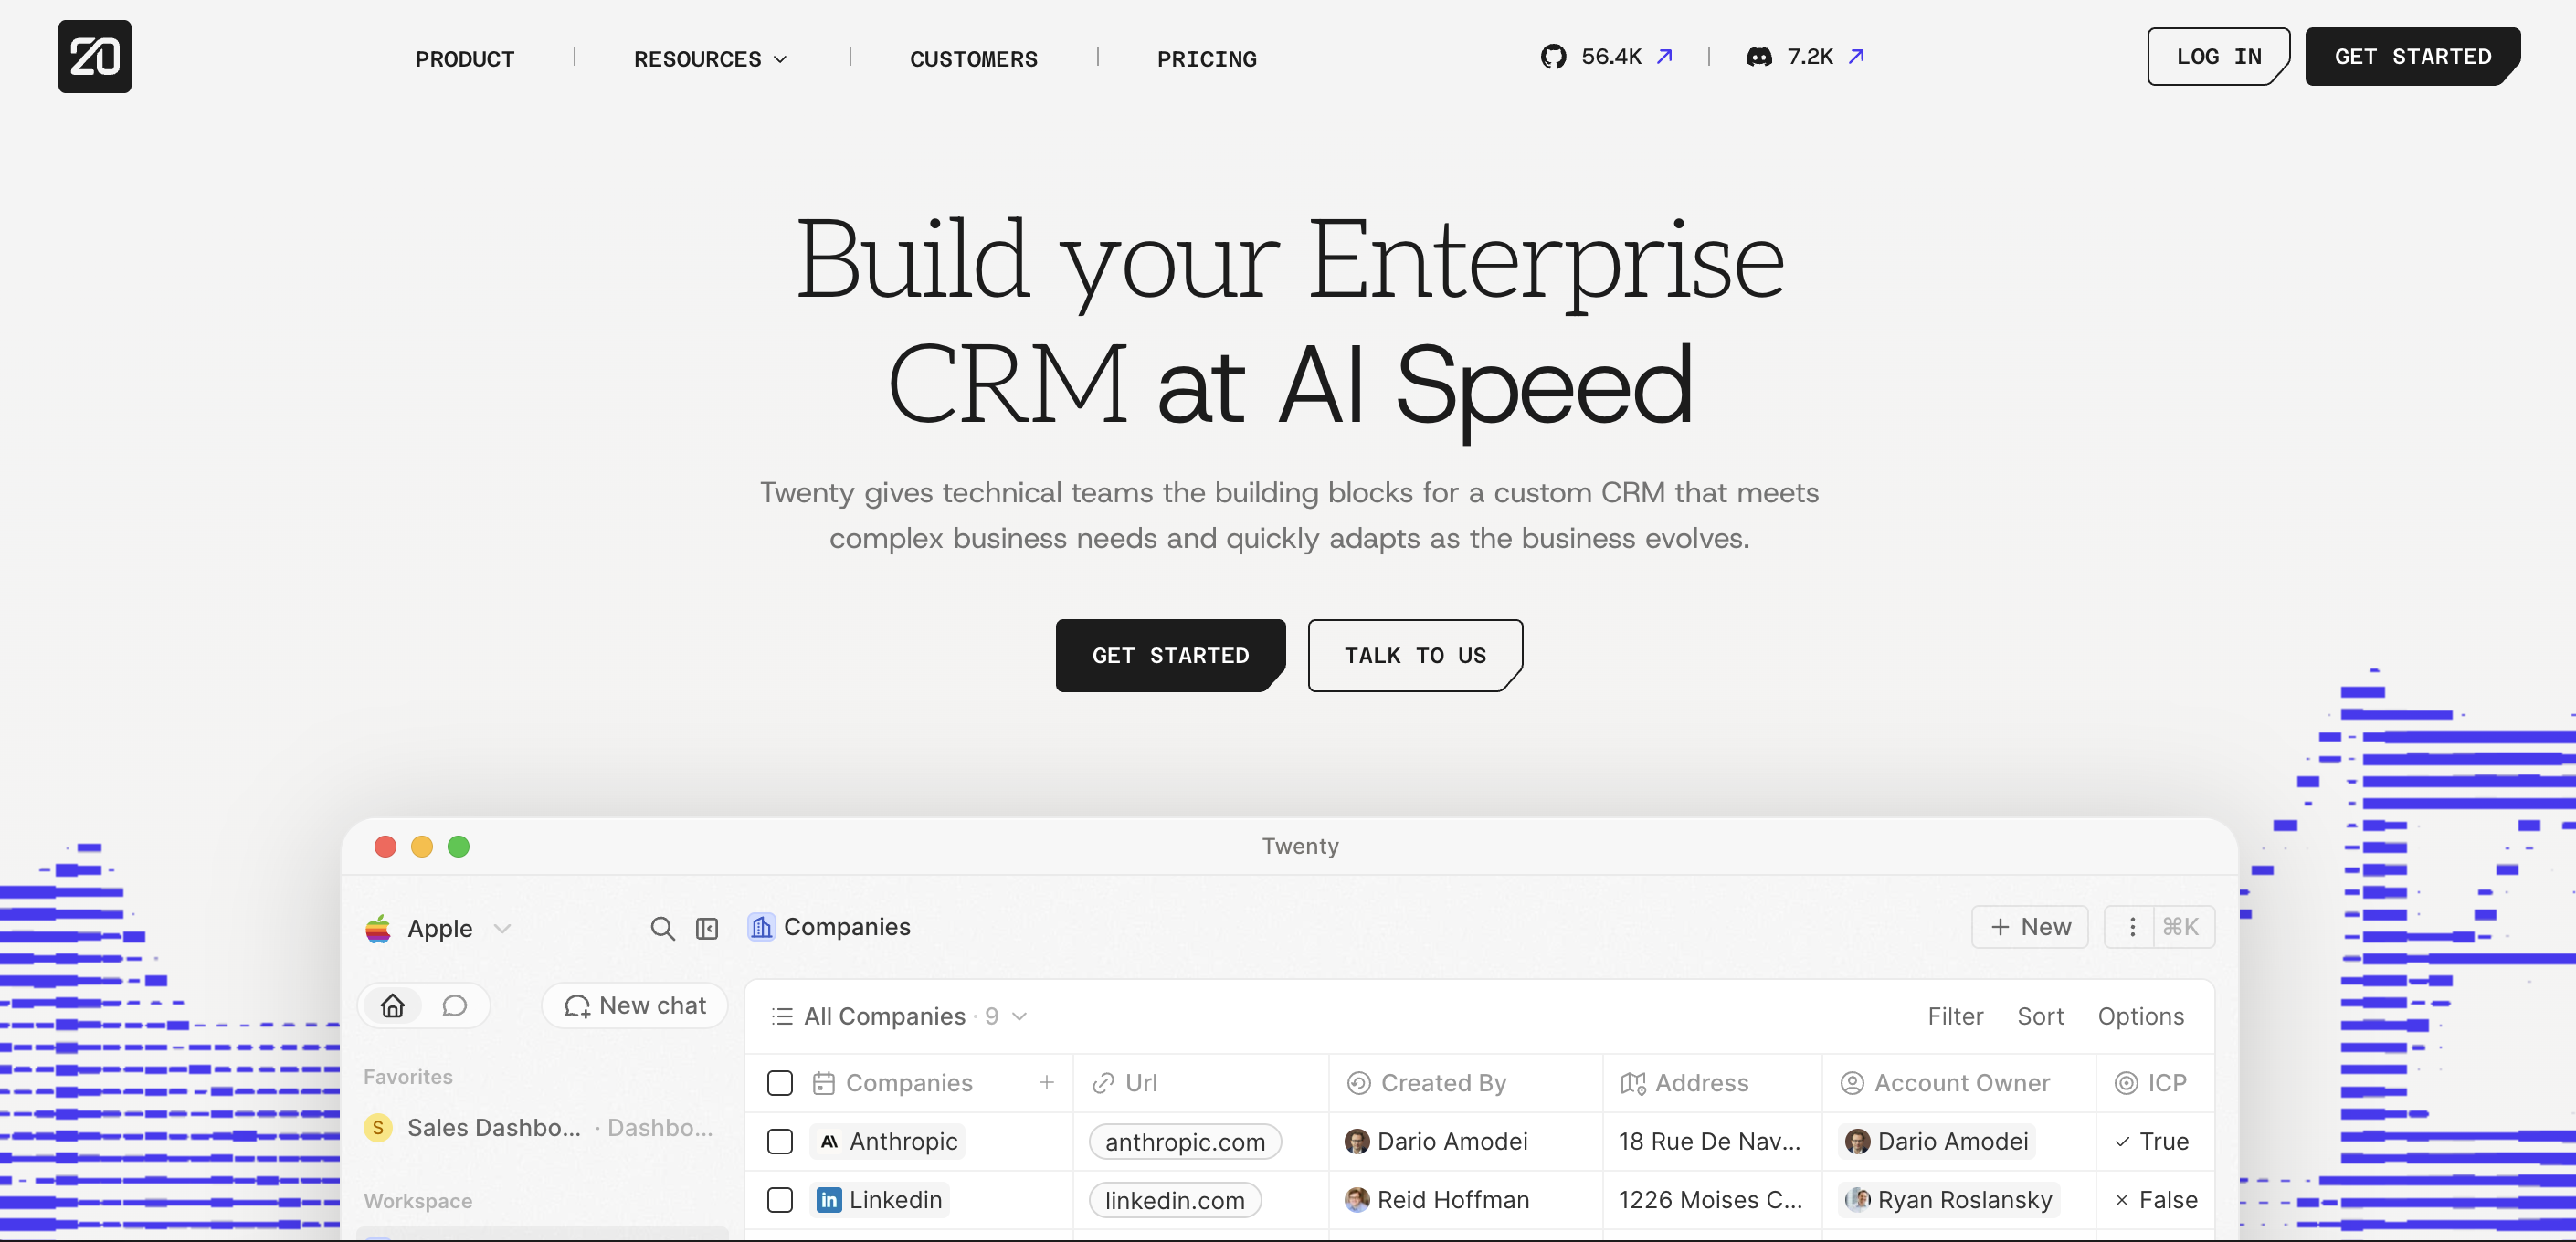Image resolution: width=2576 pixels, height=1242 pixels.
Task: Click the list view icon beside All Companies
Action: [x=782, y=1016]
